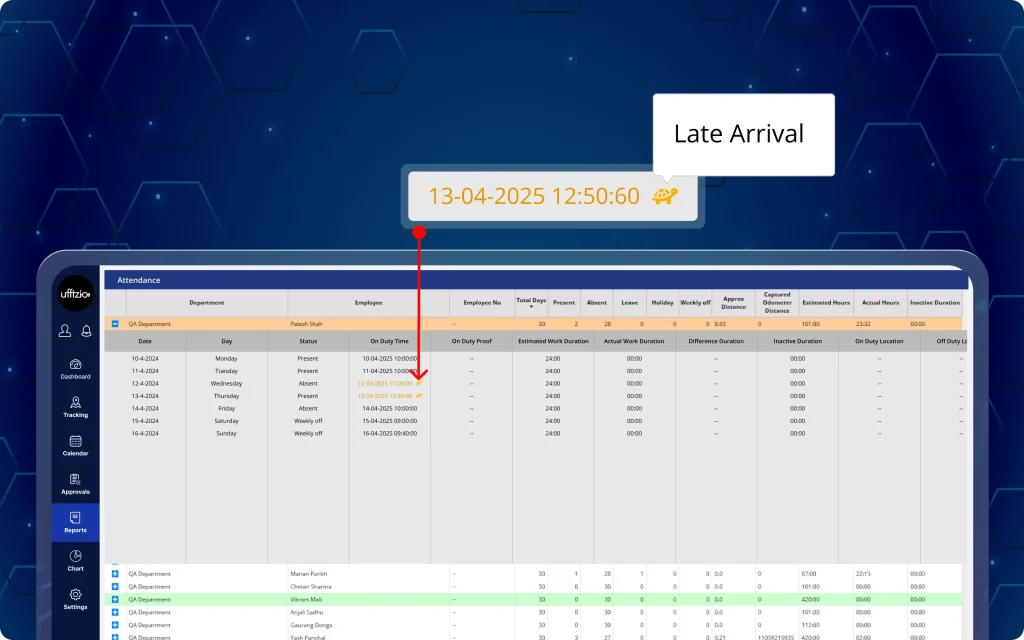Click the Gaurang Donga employee name
1024x640 pixels.
(311, 625)
